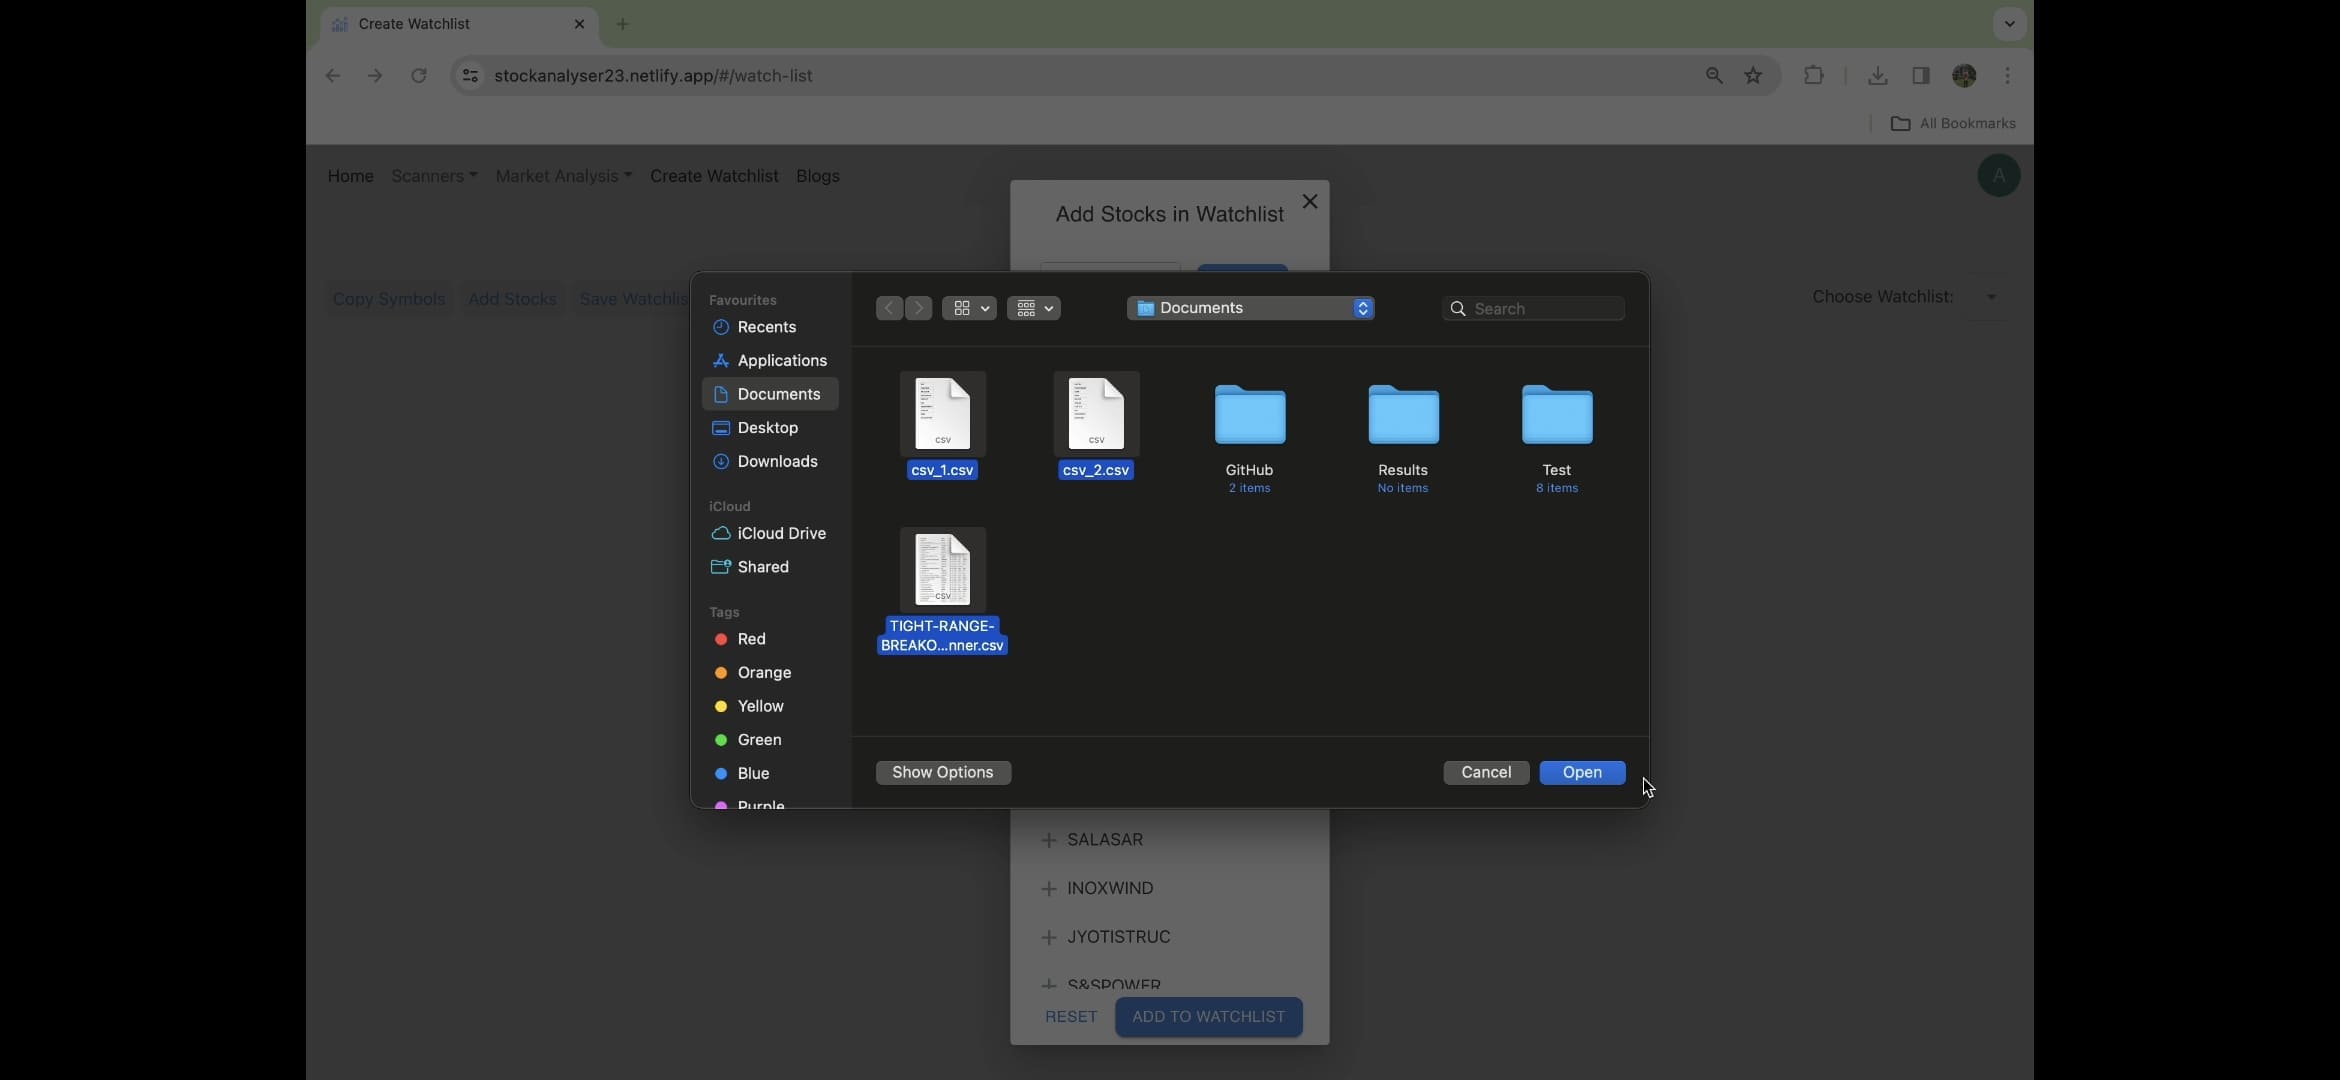The height and width of the screenshot is (1080, 2340).
Task: Switch to the Blogs tab
Action: (x=816, y=176)
